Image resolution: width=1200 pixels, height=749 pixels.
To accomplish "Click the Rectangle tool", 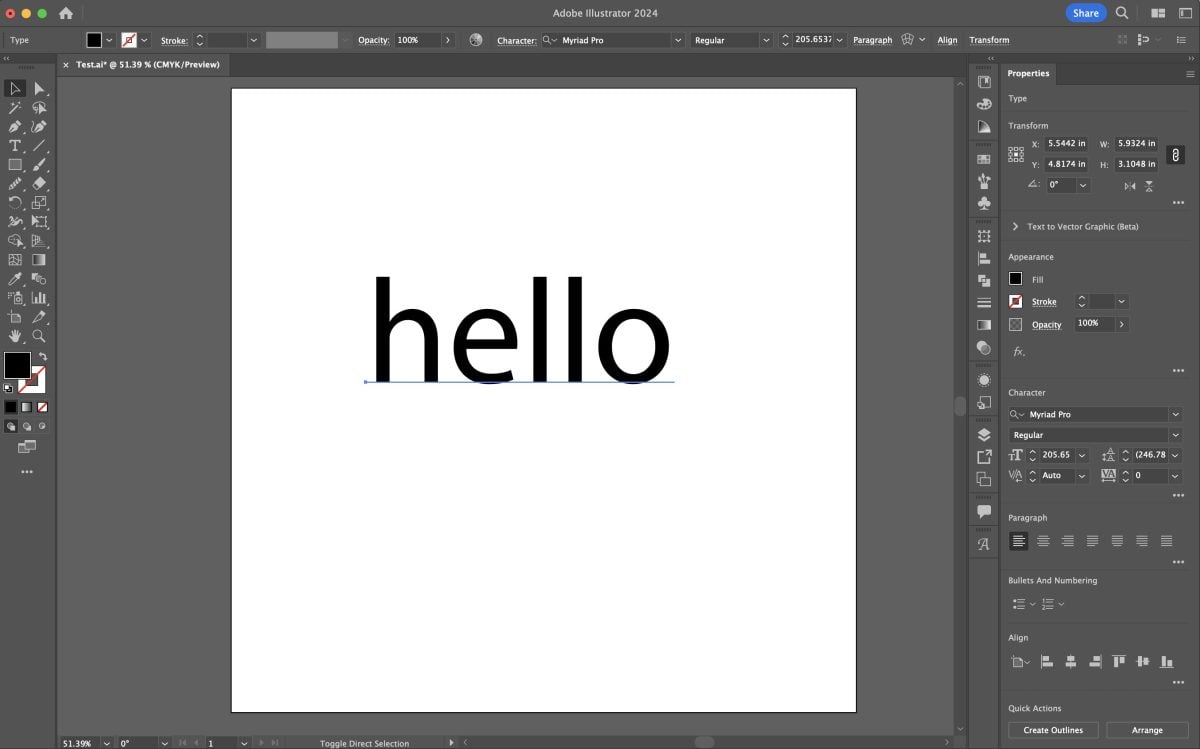I will pos(15,165).
